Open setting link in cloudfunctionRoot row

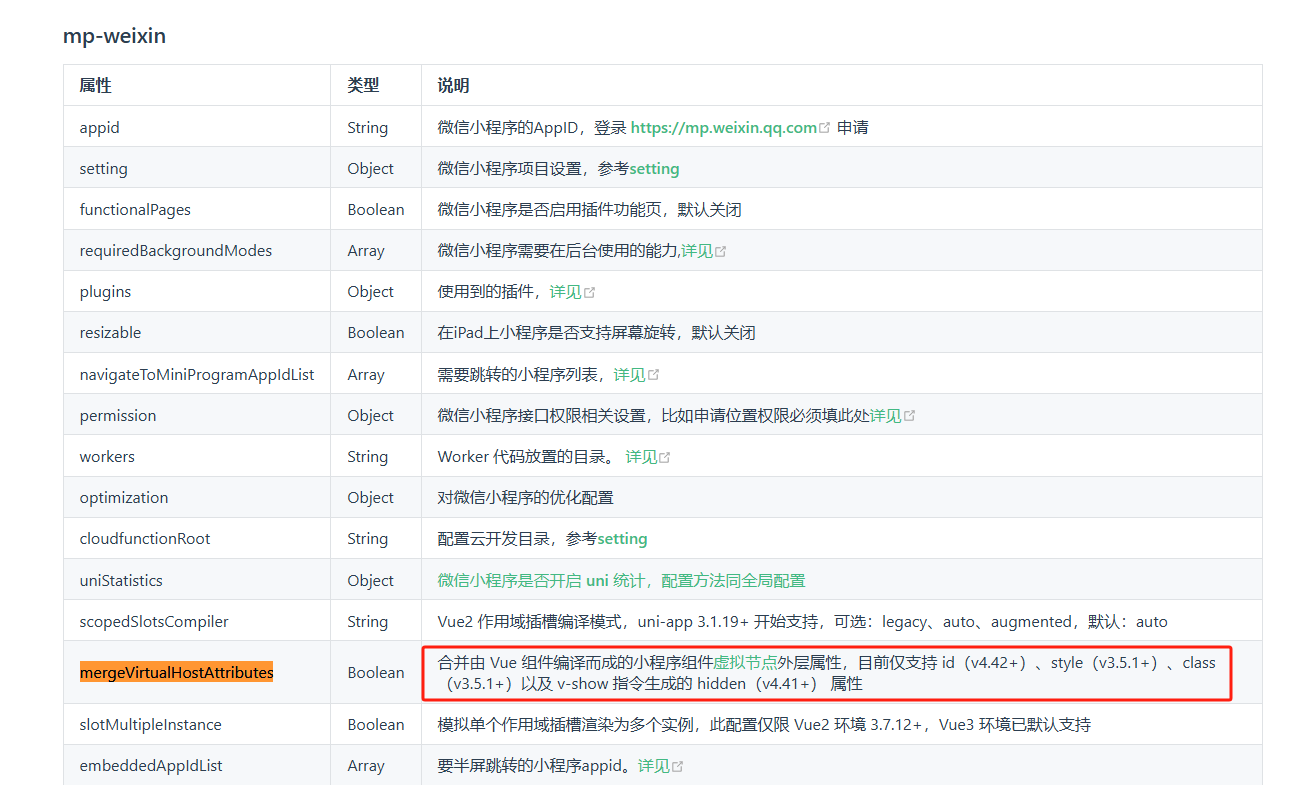[622, 538]
